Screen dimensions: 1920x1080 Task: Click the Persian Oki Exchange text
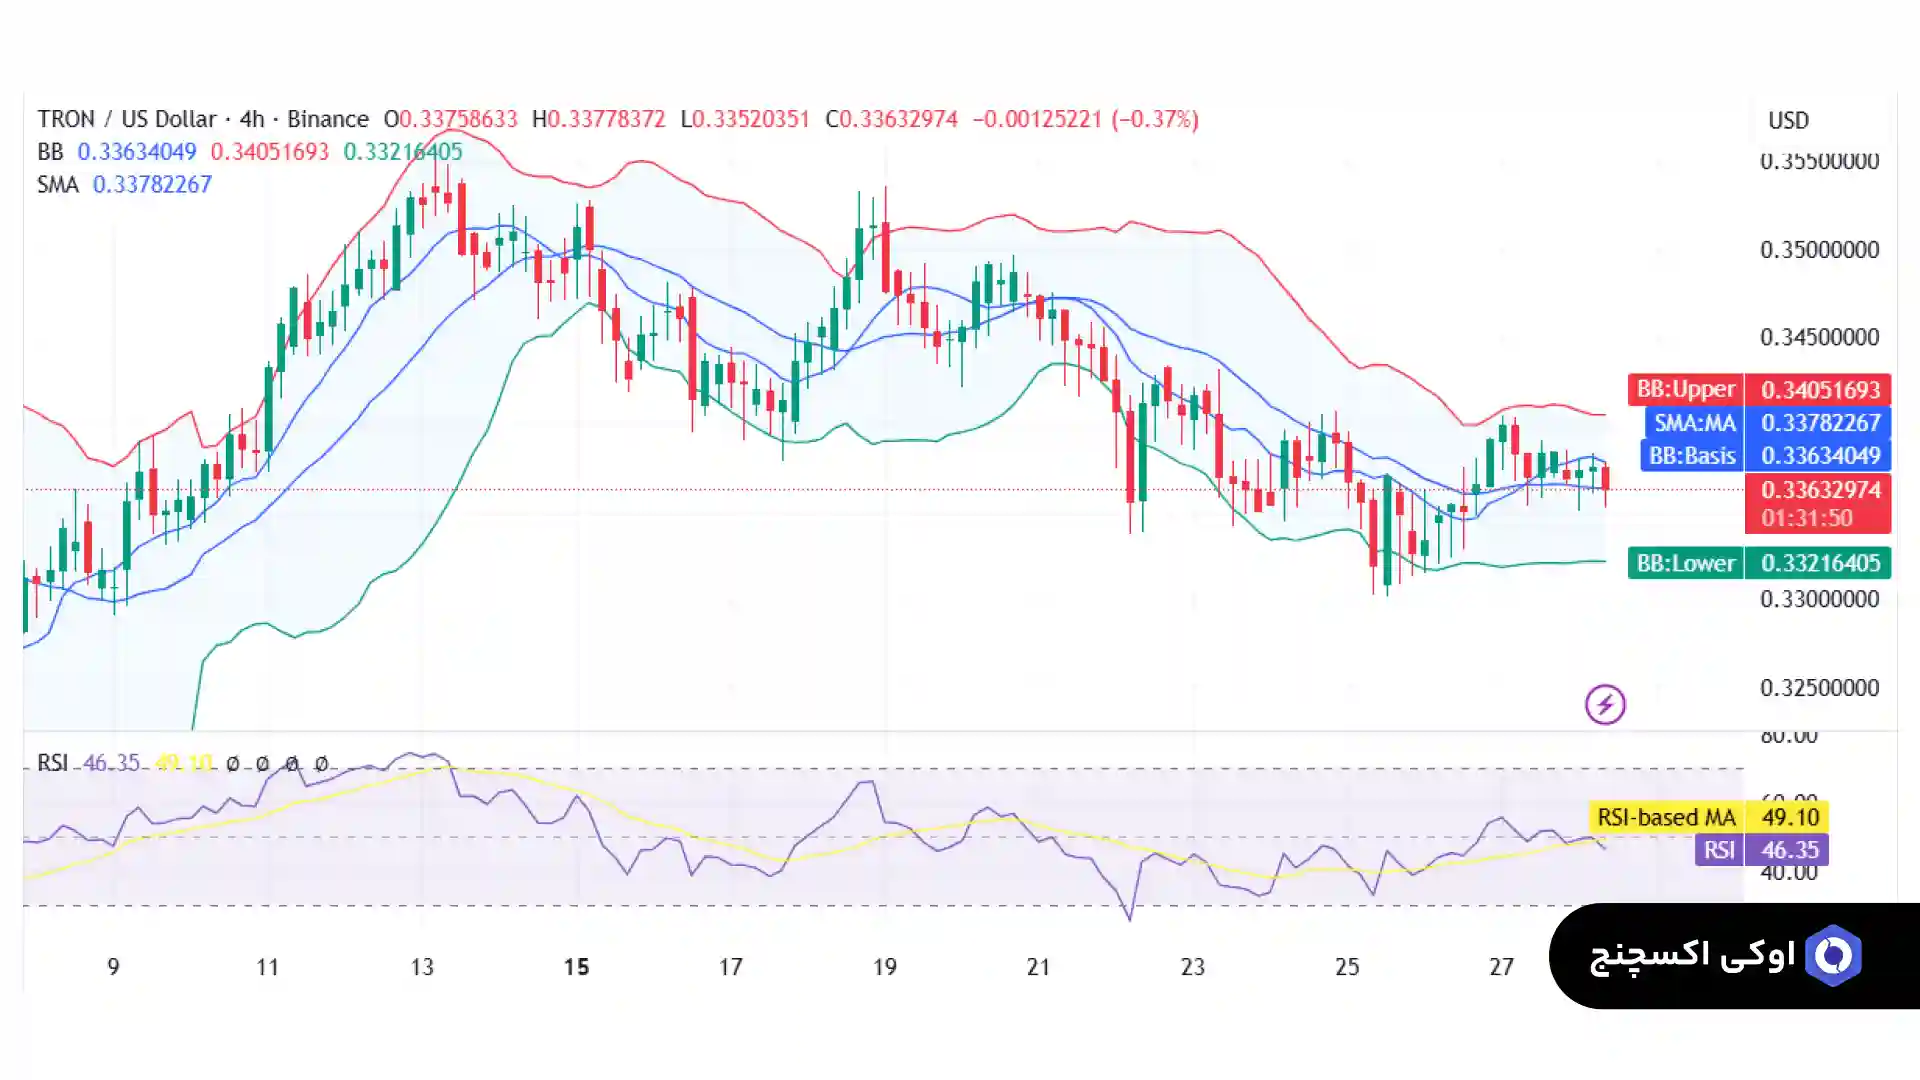point(1692,956)
